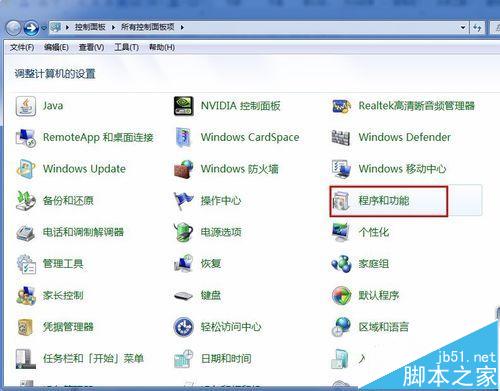Screen dimensions: 500x391
Task: Open the 操作中心 flag icon
Action: (183, 201)
